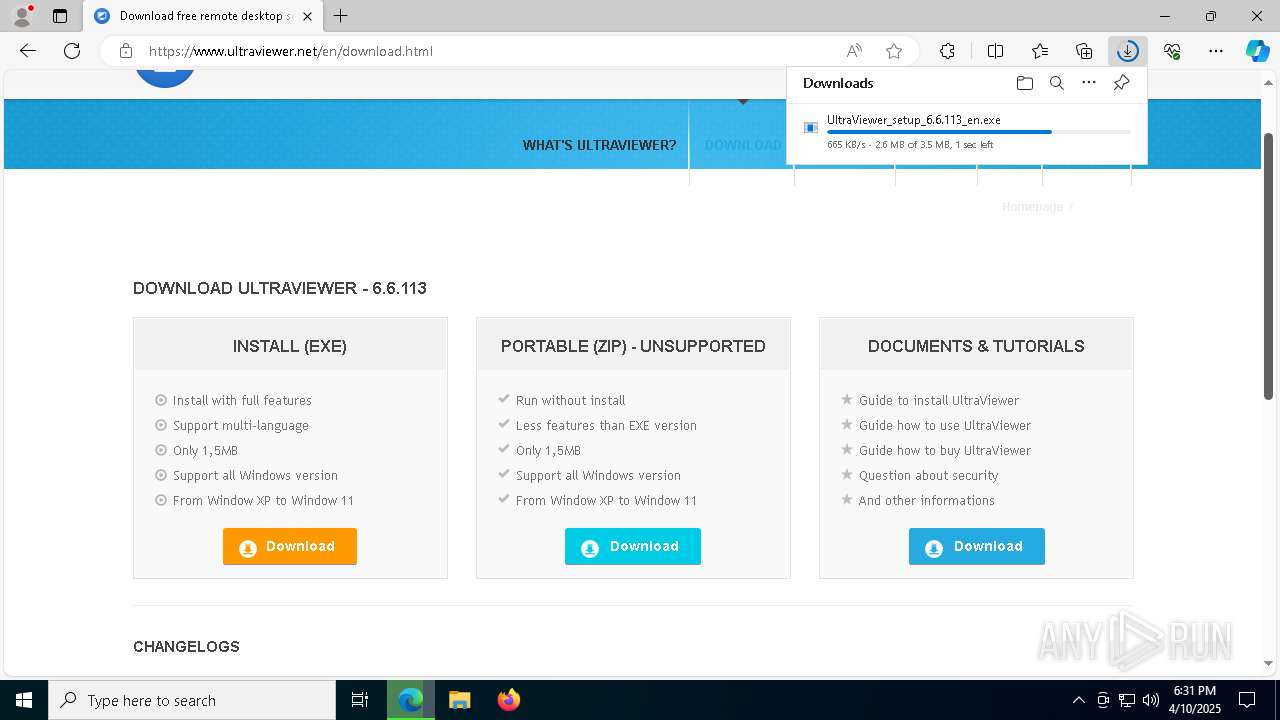Click the taskbar search box
This screenshot has height=720, width=1280.
point(192,700)
